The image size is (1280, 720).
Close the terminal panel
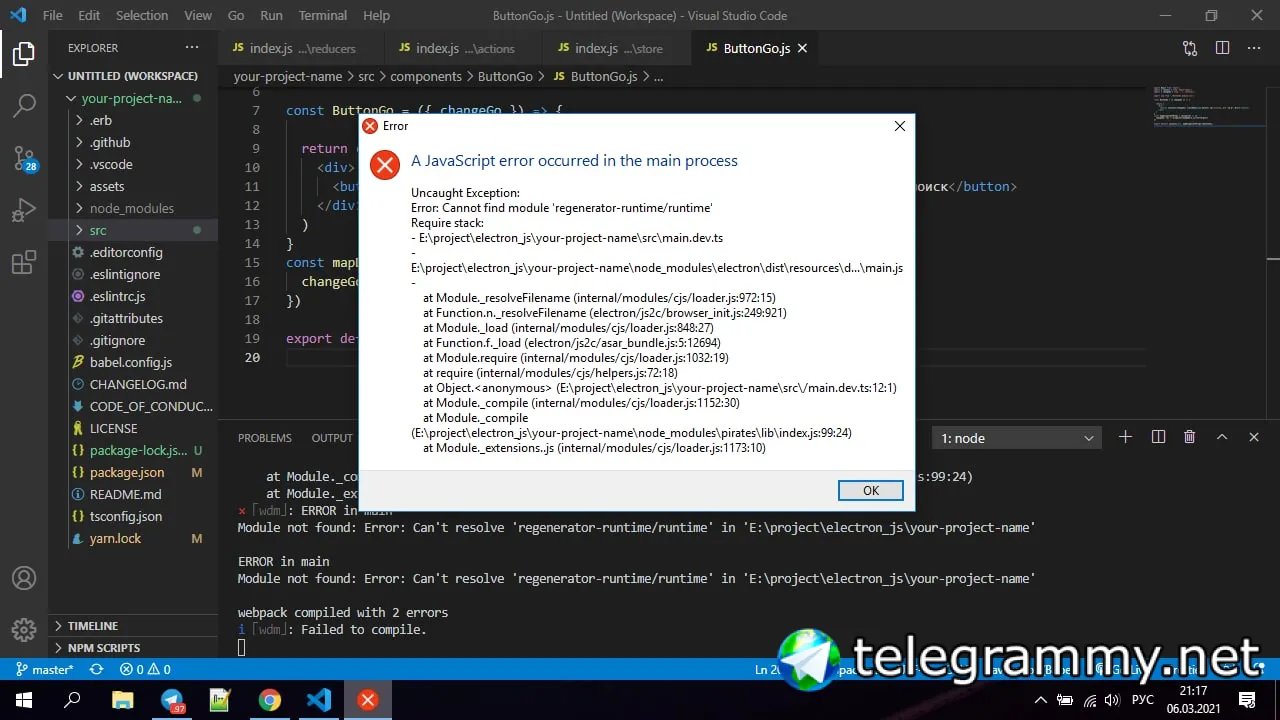coord(1254,437)
